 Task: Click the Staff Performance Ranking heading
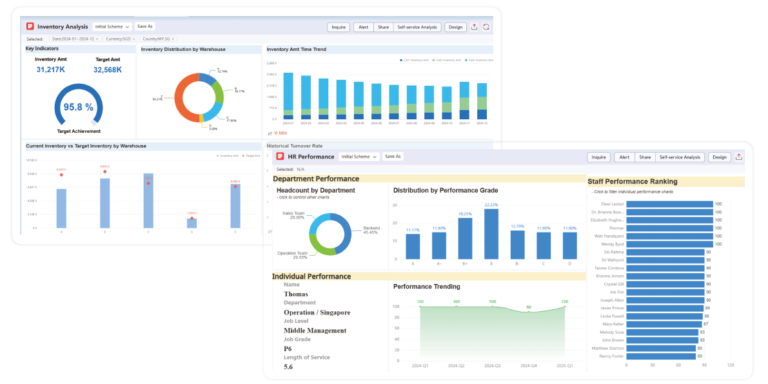(x=632, y=181)
